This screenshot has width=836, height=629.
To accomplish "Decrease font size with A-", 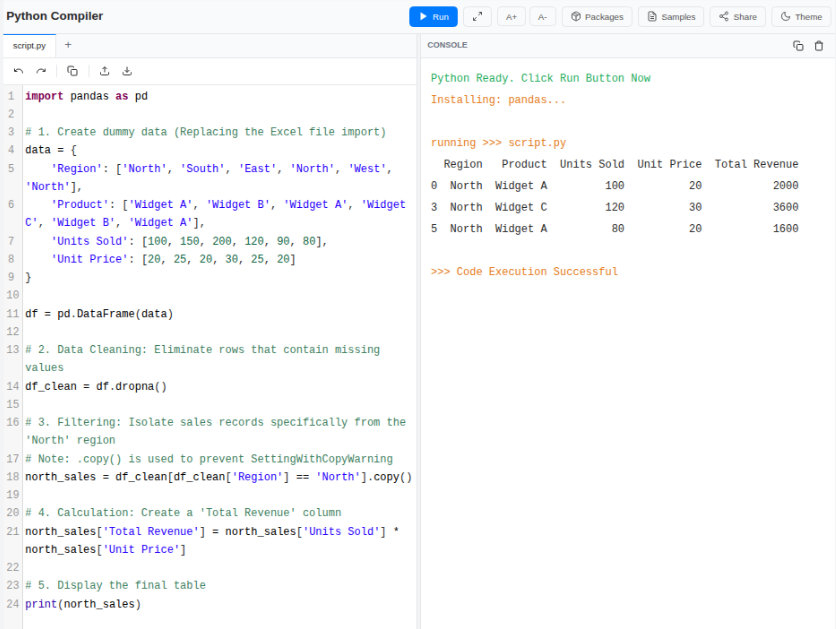I will 545,16.
